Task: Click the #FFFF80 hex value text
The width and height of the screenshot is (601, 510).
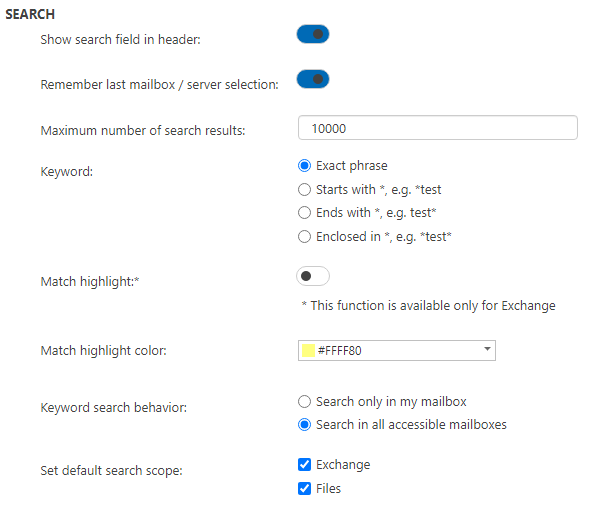Action: (x=346, y=350)
